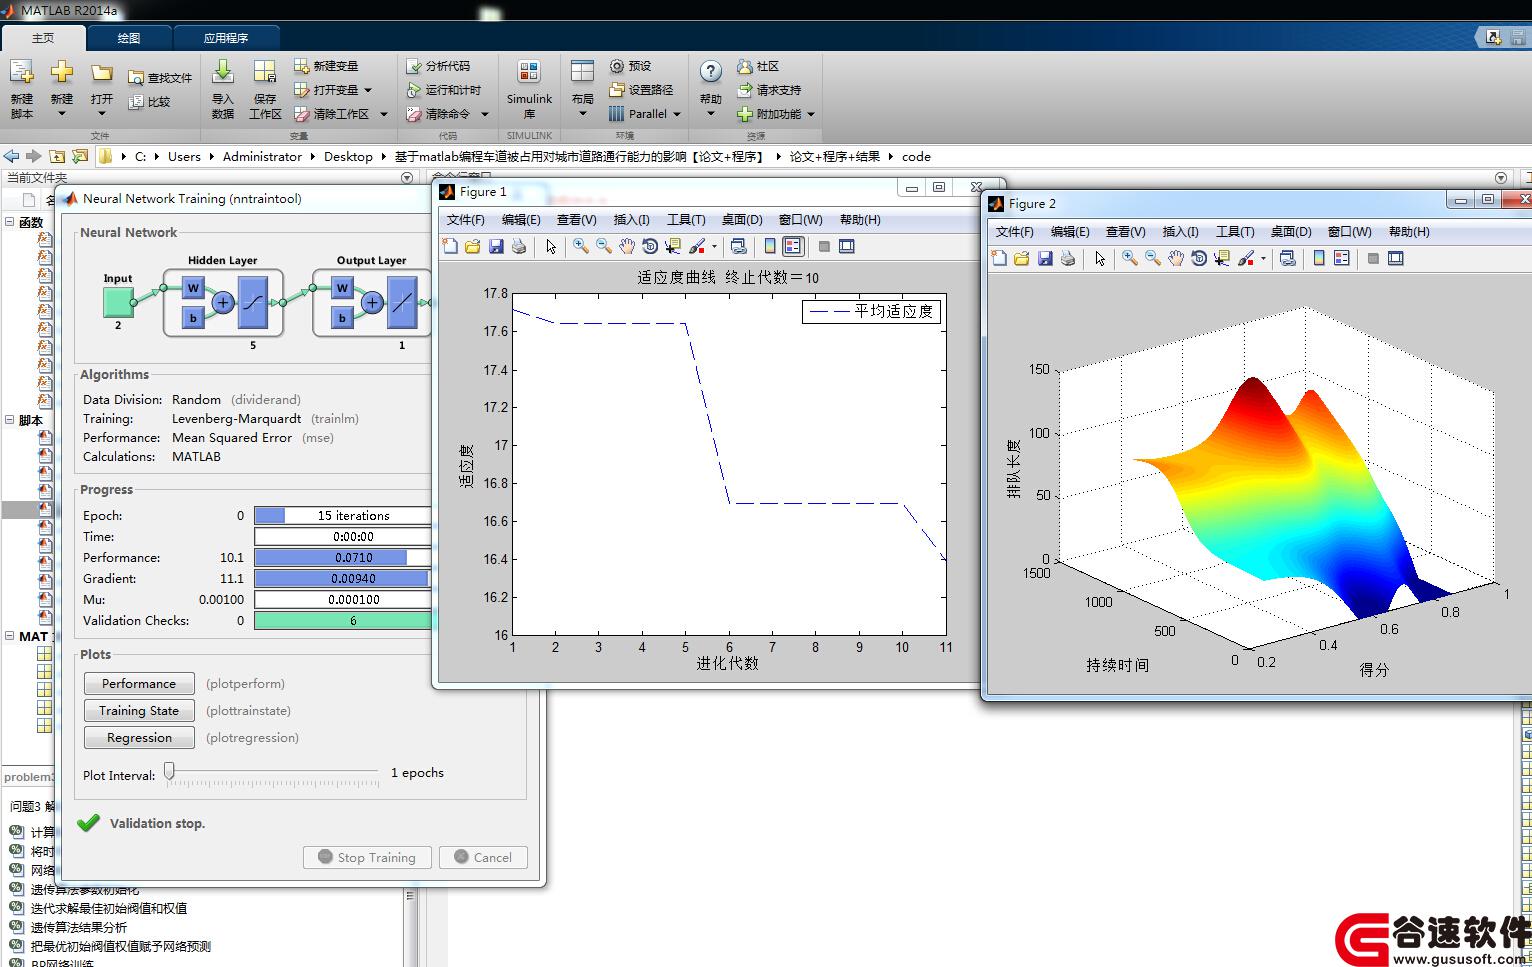Click the zoom out tool in Figure 1
Image resolution: width=1532 pixels, height=967 pixels.
pos(603,246)
